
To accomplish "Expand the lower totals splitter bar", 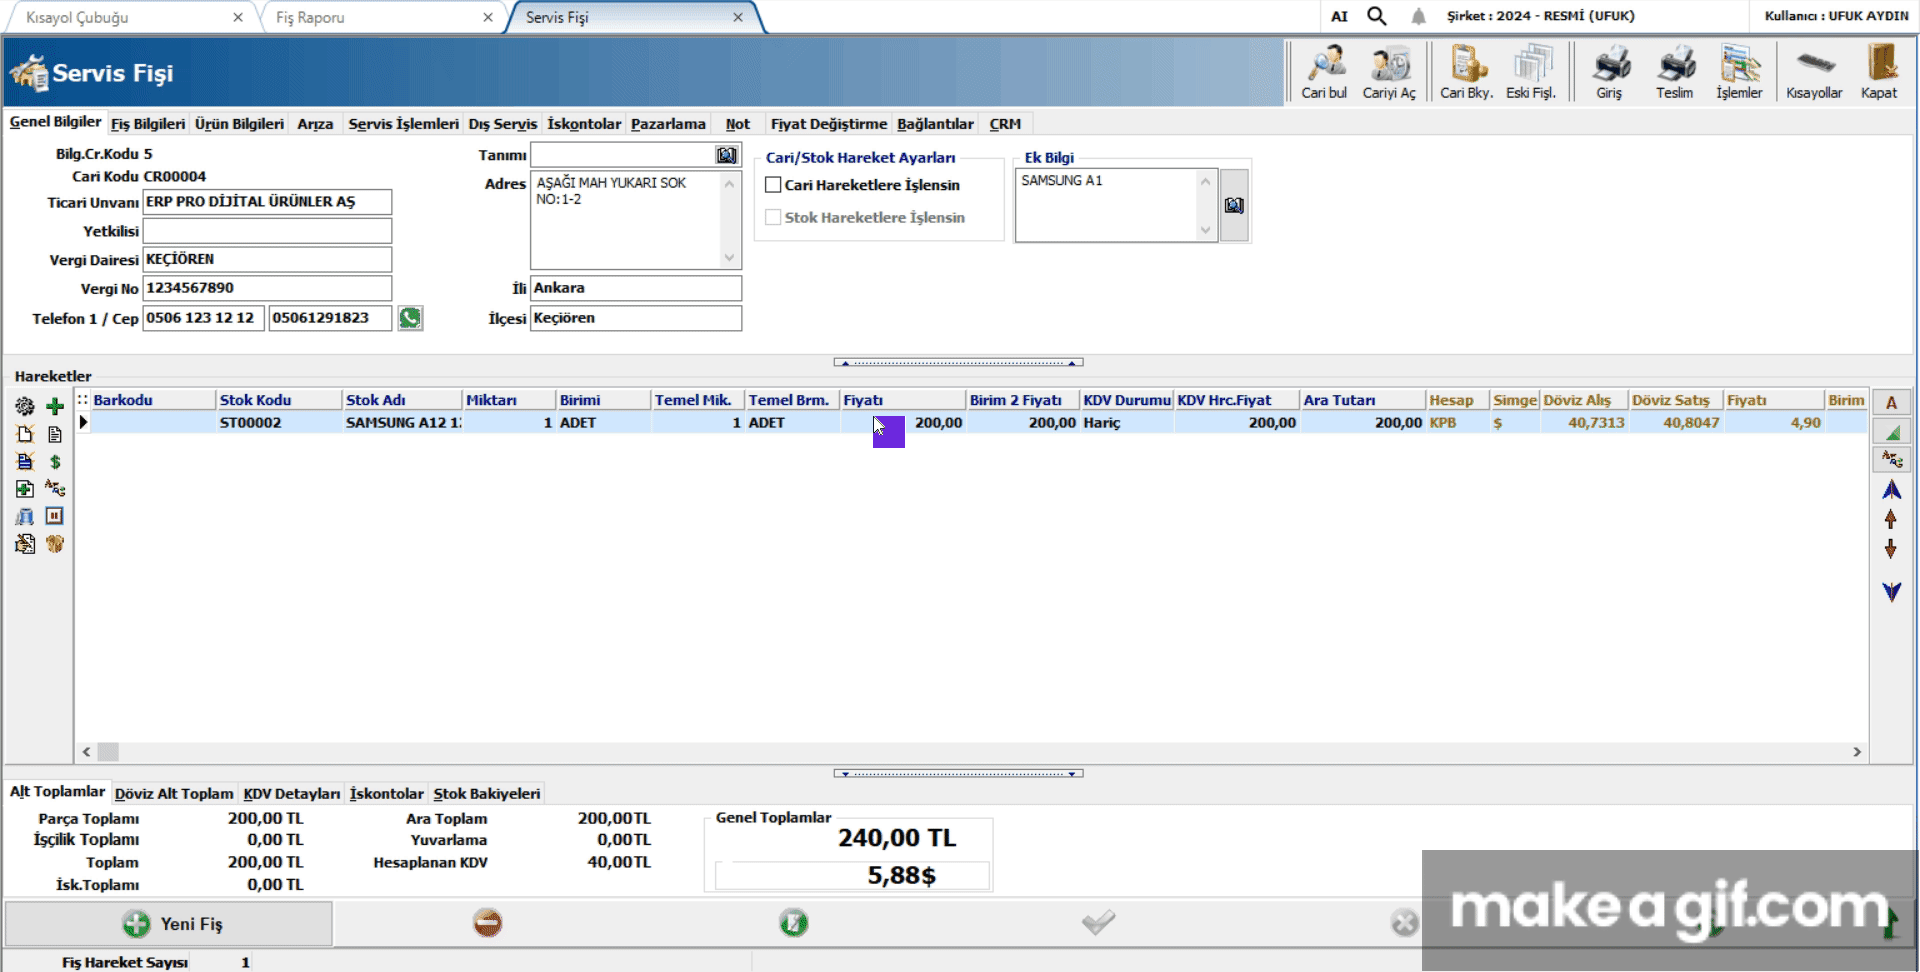I will click(958, 773).
